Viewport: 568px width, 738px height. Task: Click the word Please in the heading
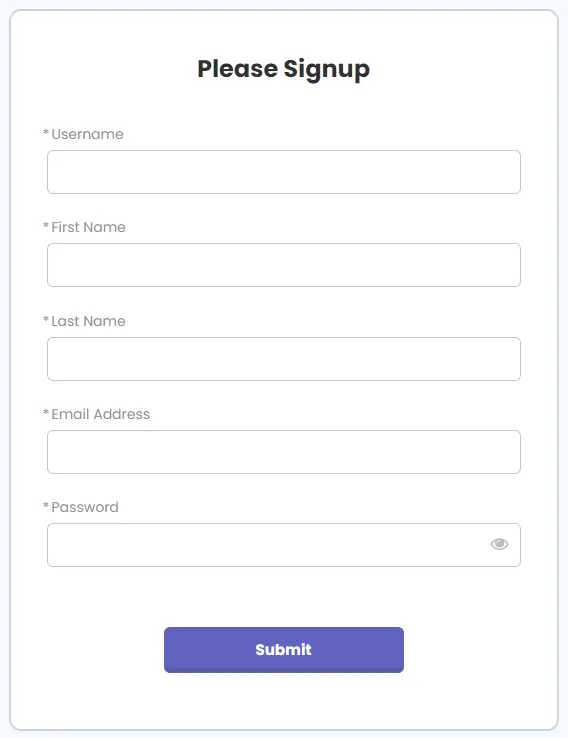click(x=238, y=69)
